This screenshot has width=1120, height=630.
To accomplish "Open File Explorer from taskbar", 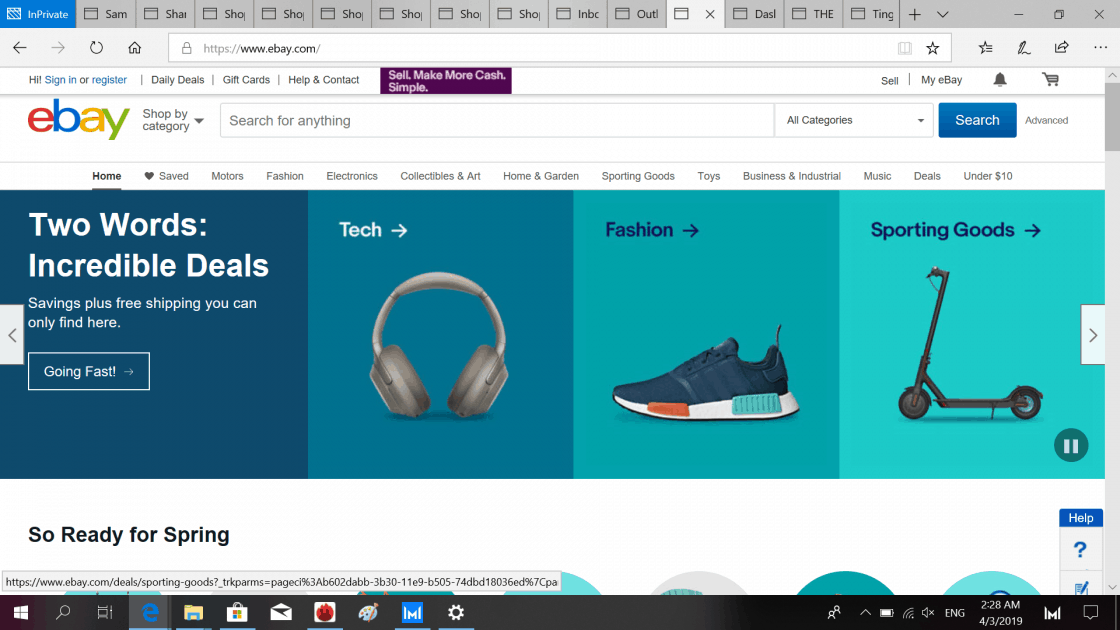I will click(194, 612).
